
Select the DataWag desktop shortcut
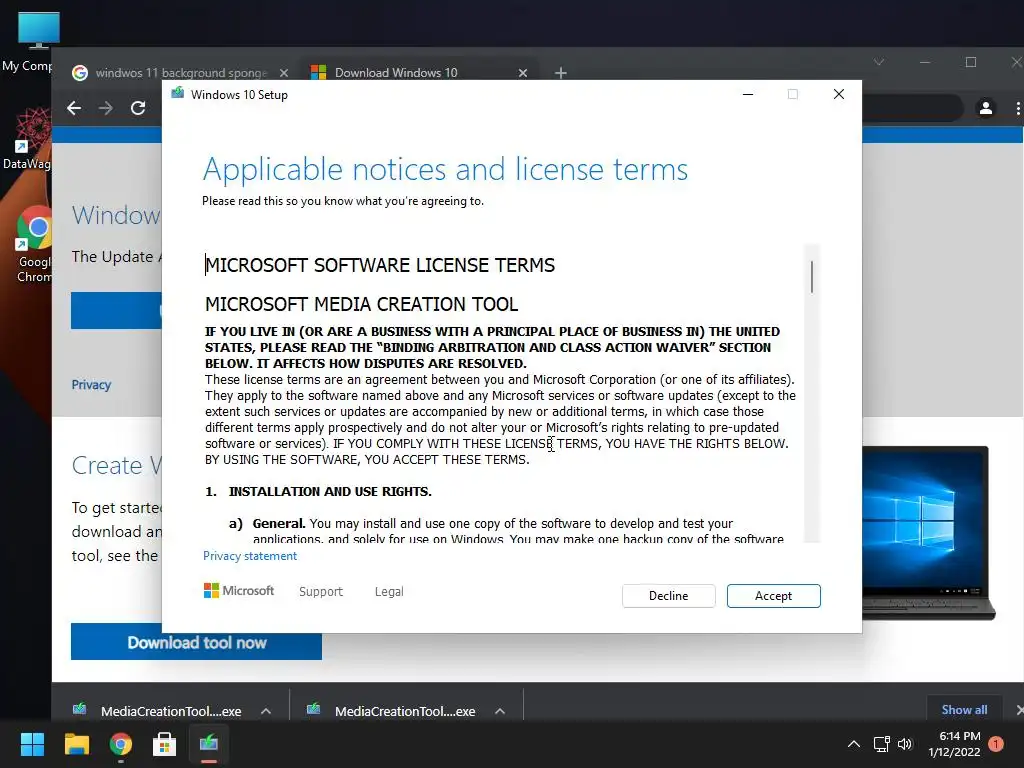point(27,138)
